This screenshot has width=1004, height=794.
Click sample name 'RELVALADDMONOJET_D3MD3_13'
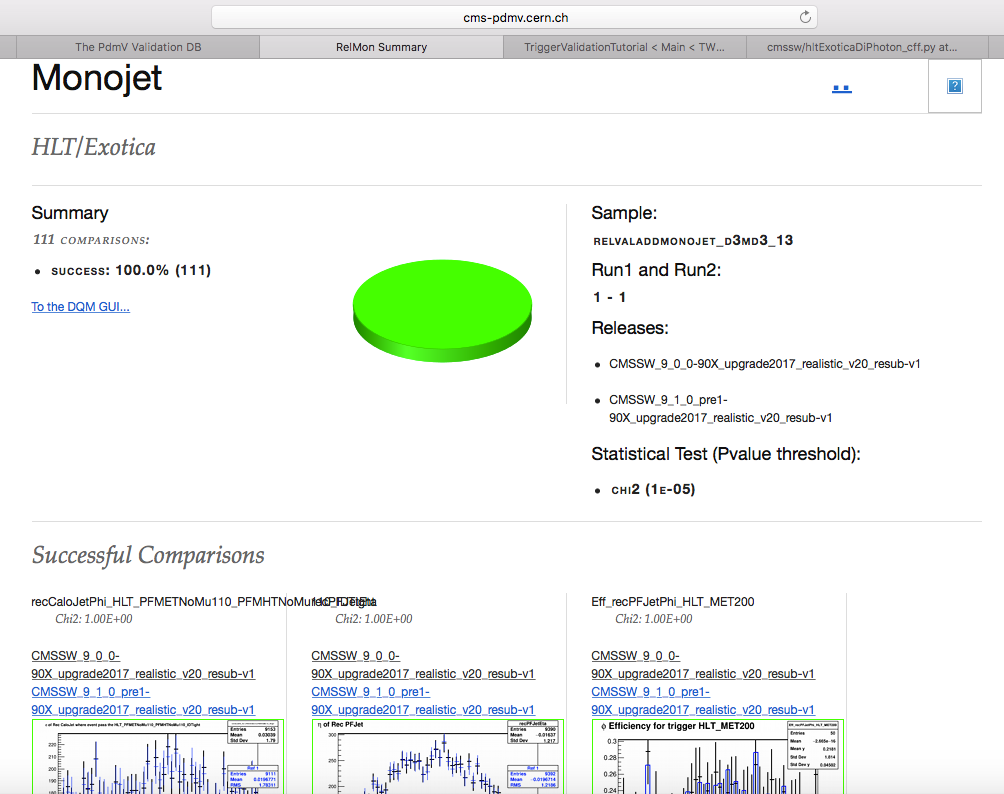point(693,240)
